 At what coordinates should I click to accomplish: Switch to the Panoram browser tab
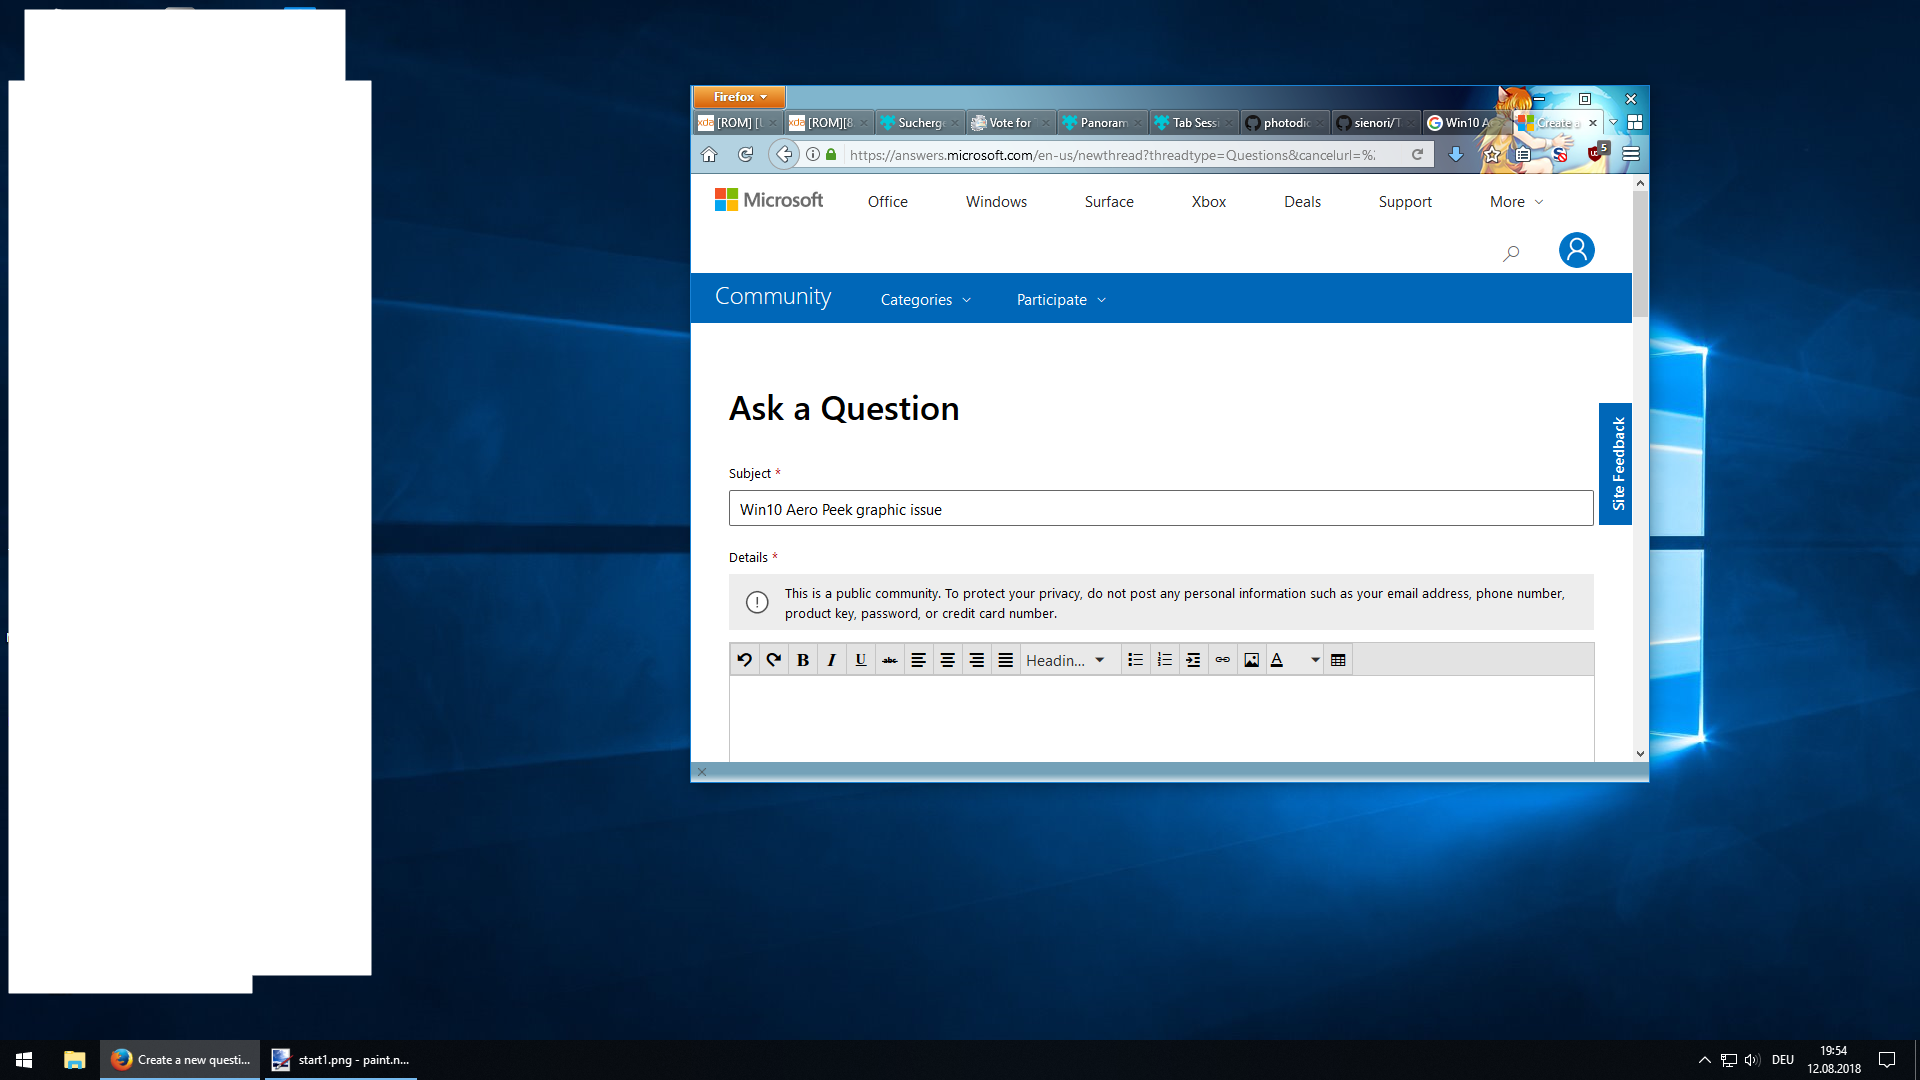(x=1102, y=122)
